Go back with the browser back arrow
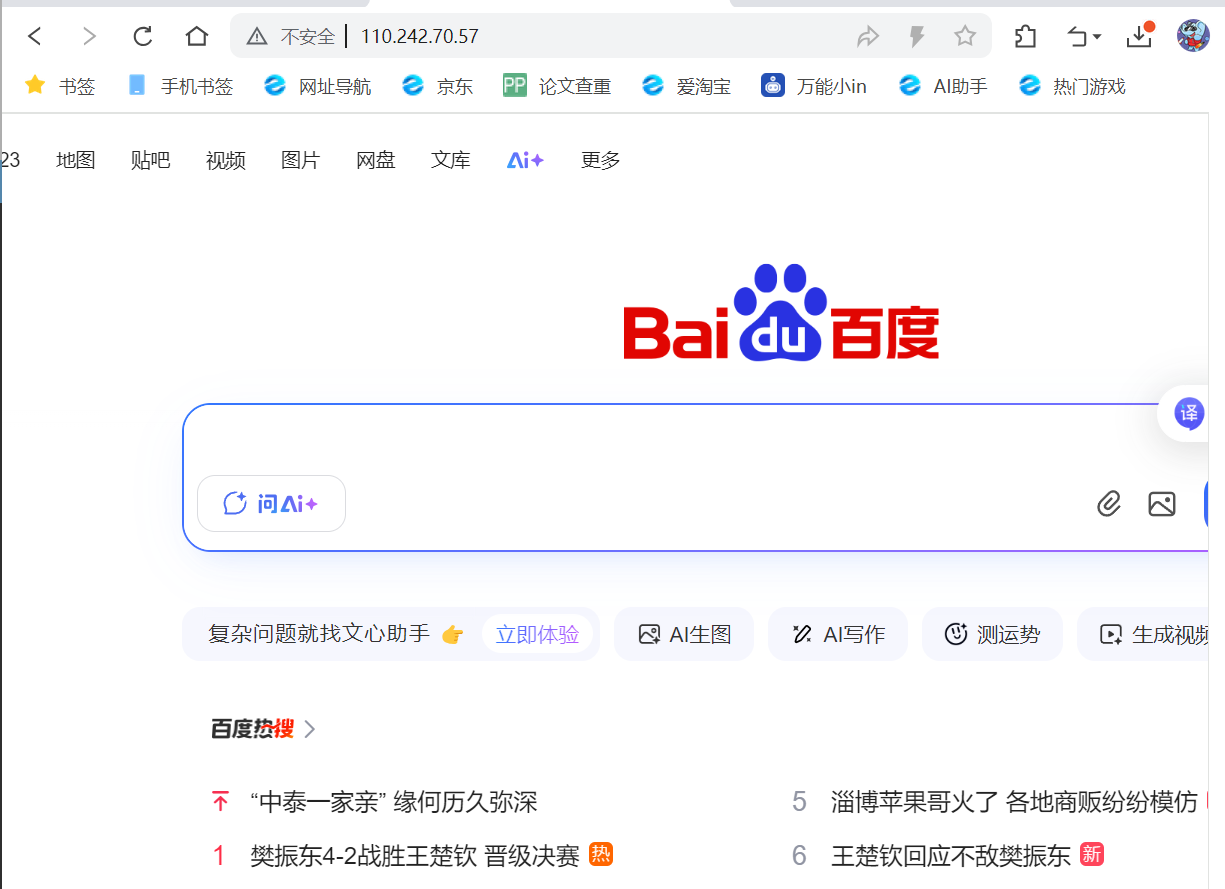1225x889 pixels. click(x=35, y=37)
